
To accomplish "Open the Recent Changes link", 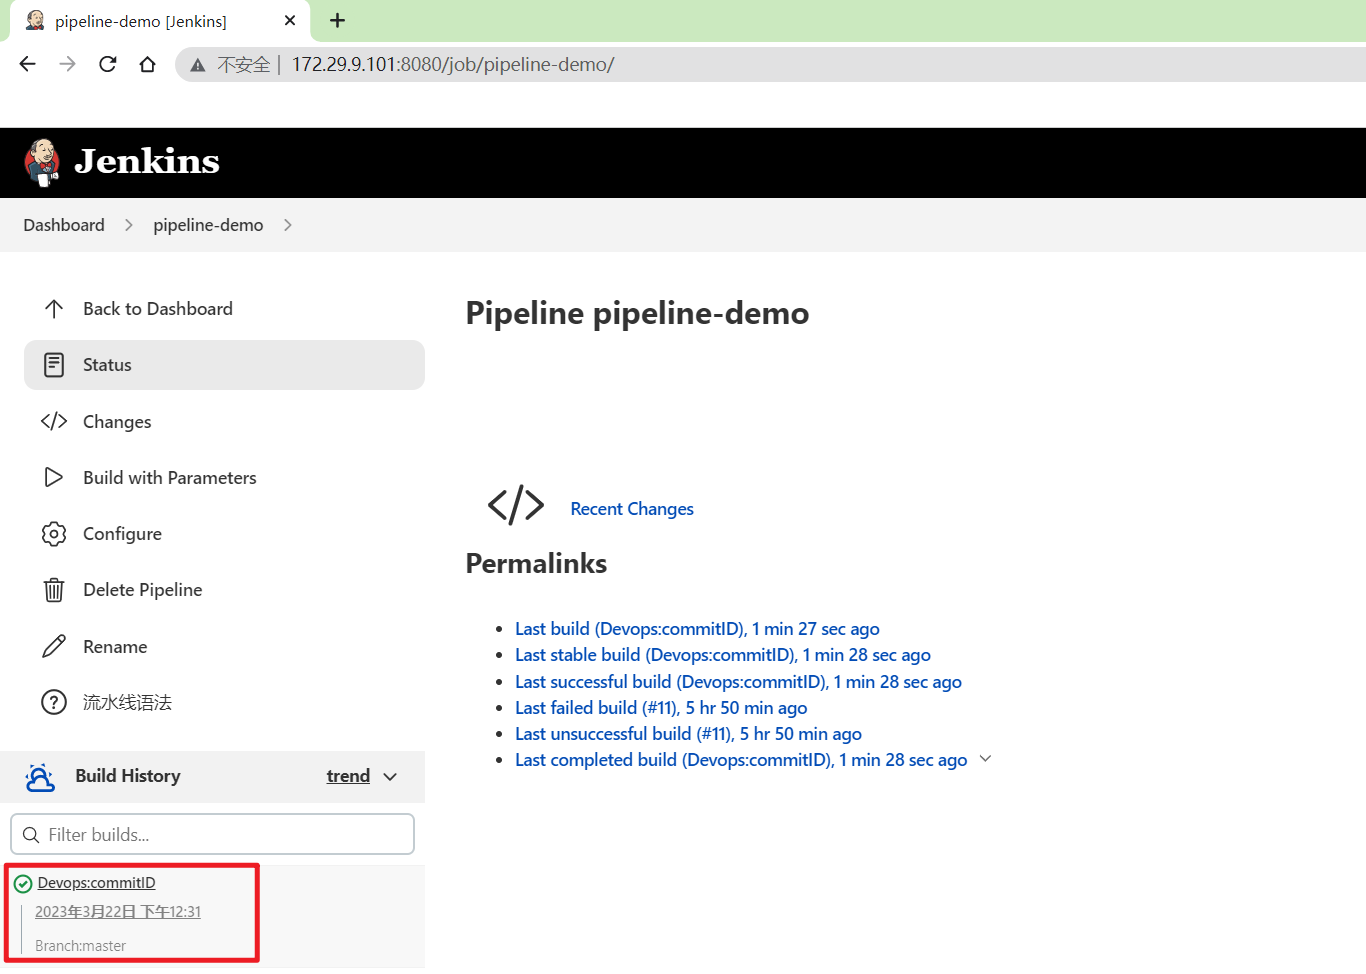I will 632,509.
